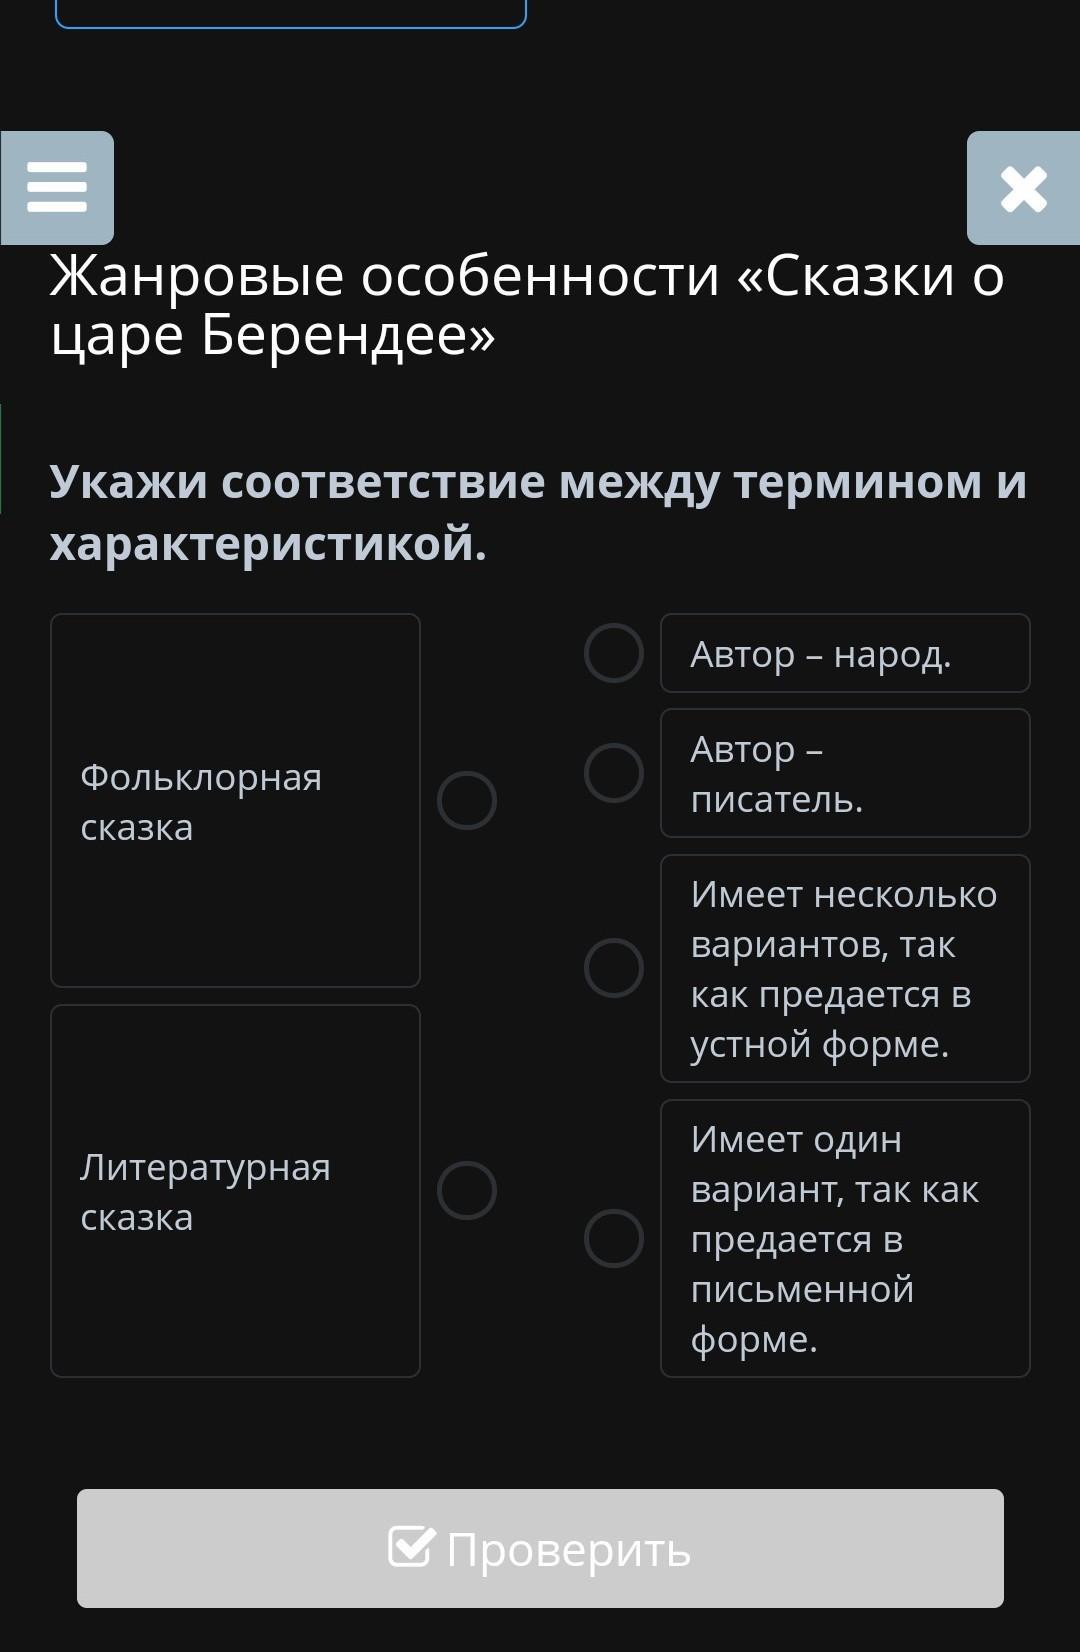
Task: Click the lesson title Жанровые особенности
Action: click(527, 304)
